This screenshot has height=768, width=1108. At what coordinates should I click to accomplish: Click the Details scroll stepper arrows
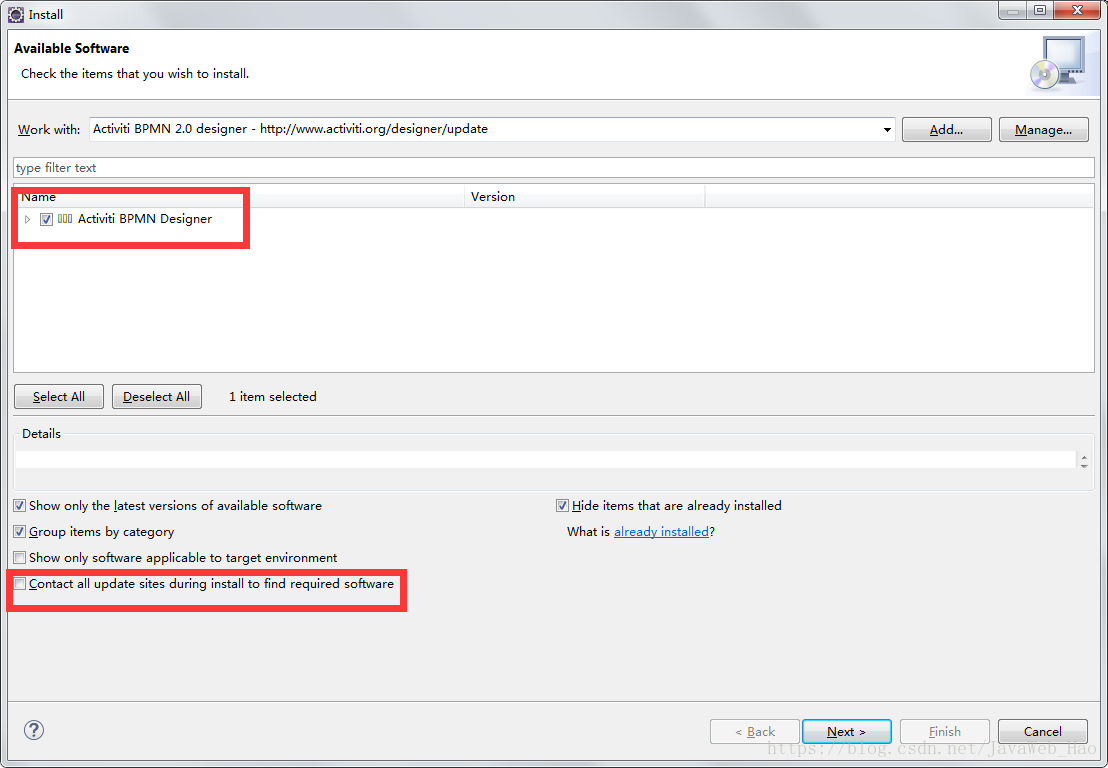click(x=1084, y=461)
